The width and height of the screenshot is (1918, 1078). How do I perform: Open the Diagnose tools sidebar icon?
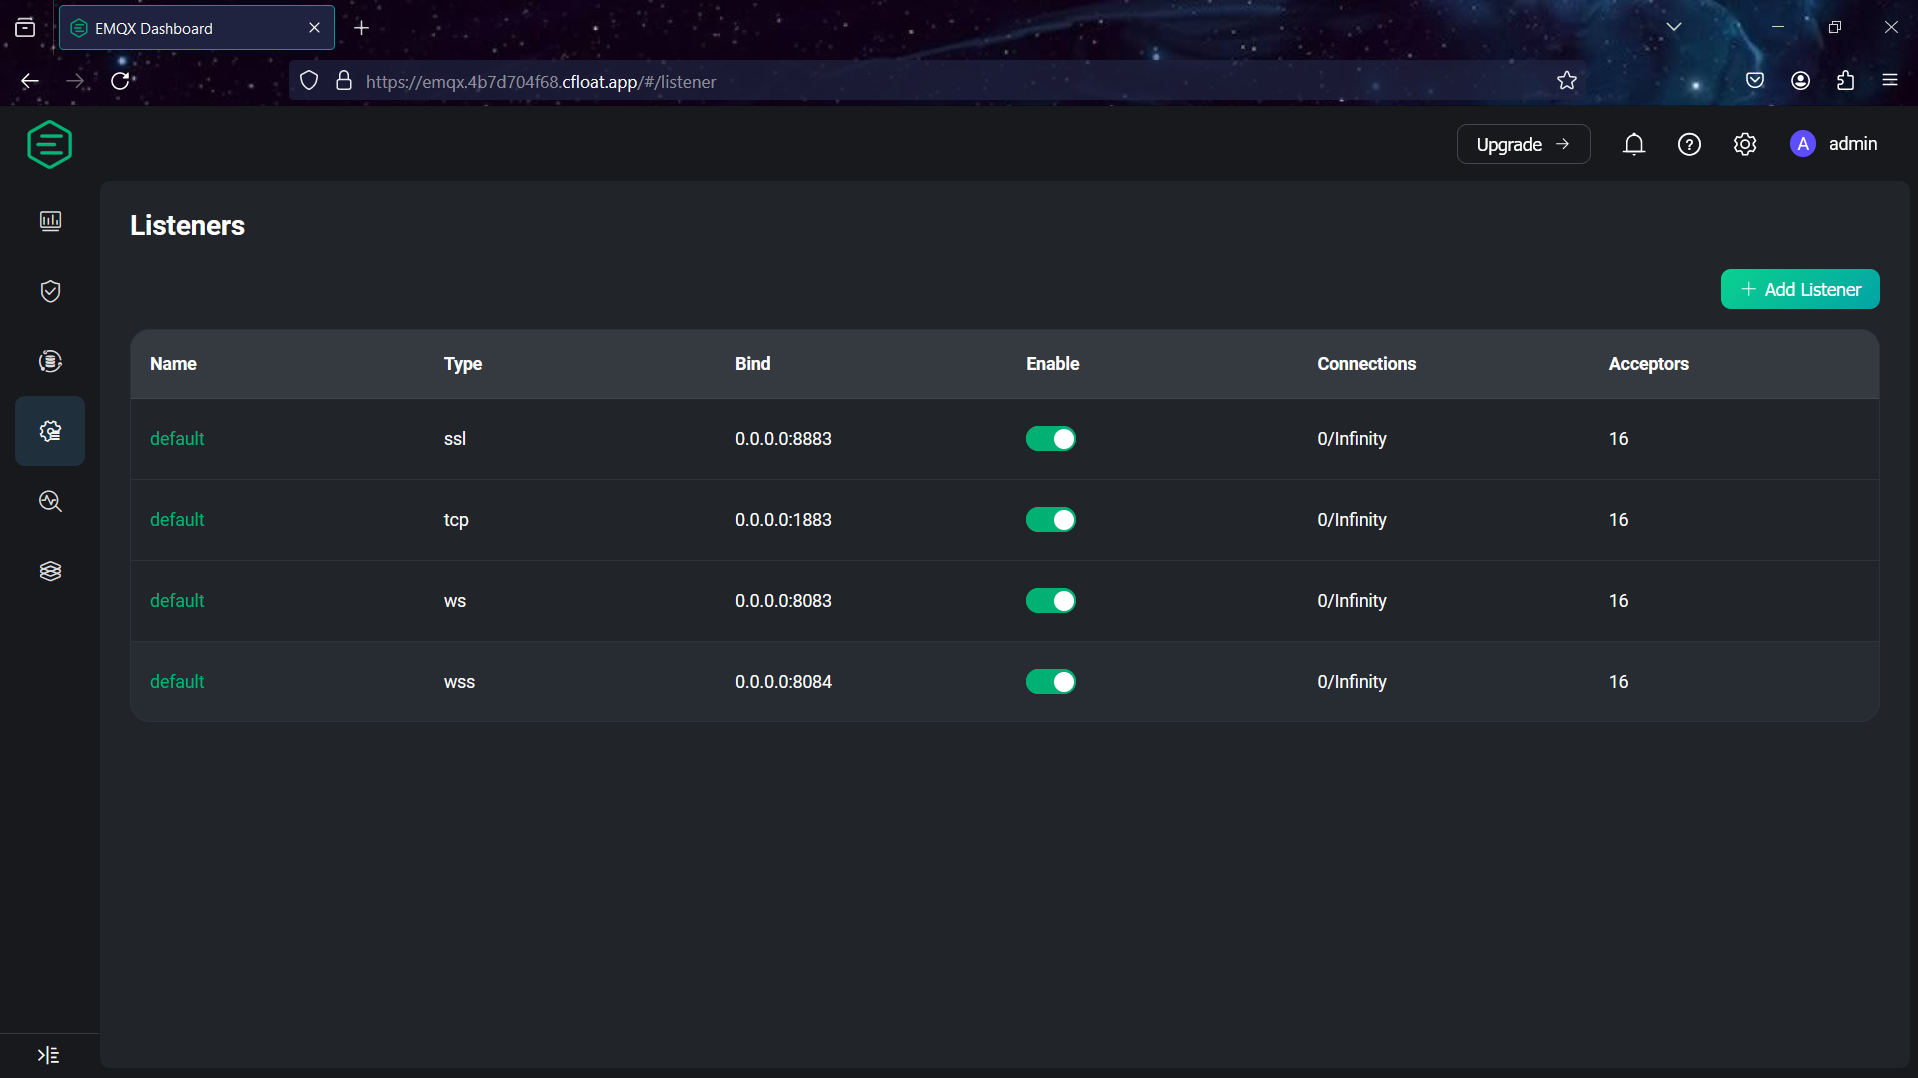click(50, 501)
